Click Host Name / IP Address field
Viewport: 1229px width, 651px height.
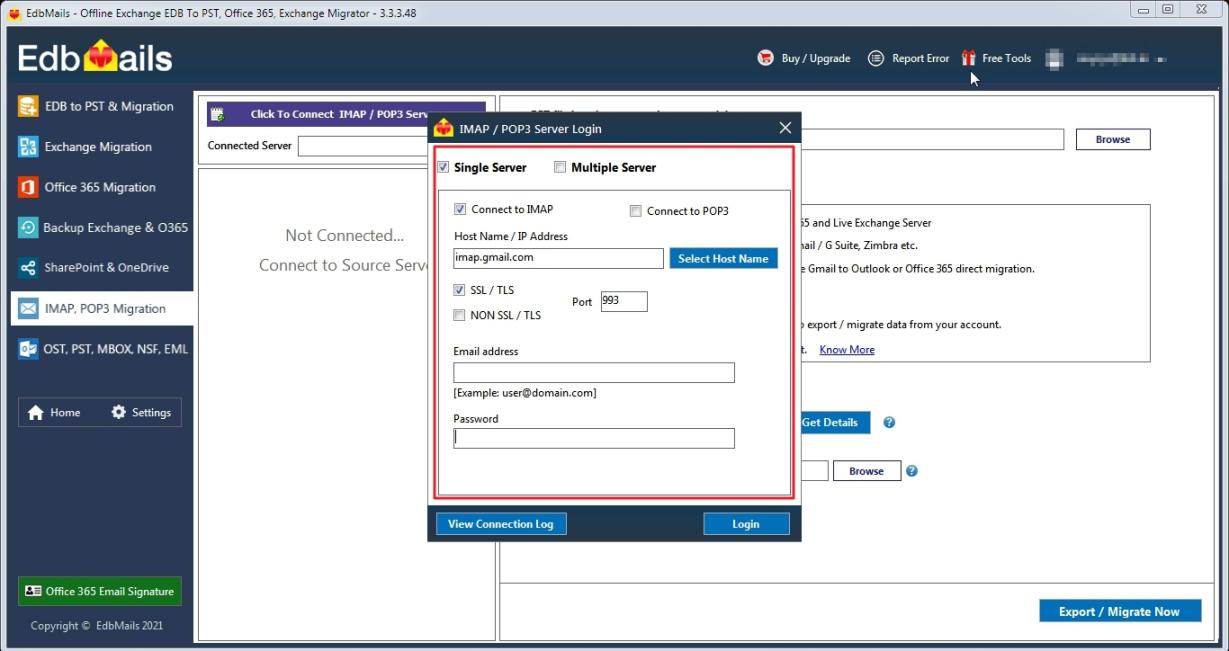tap(558, 258)
